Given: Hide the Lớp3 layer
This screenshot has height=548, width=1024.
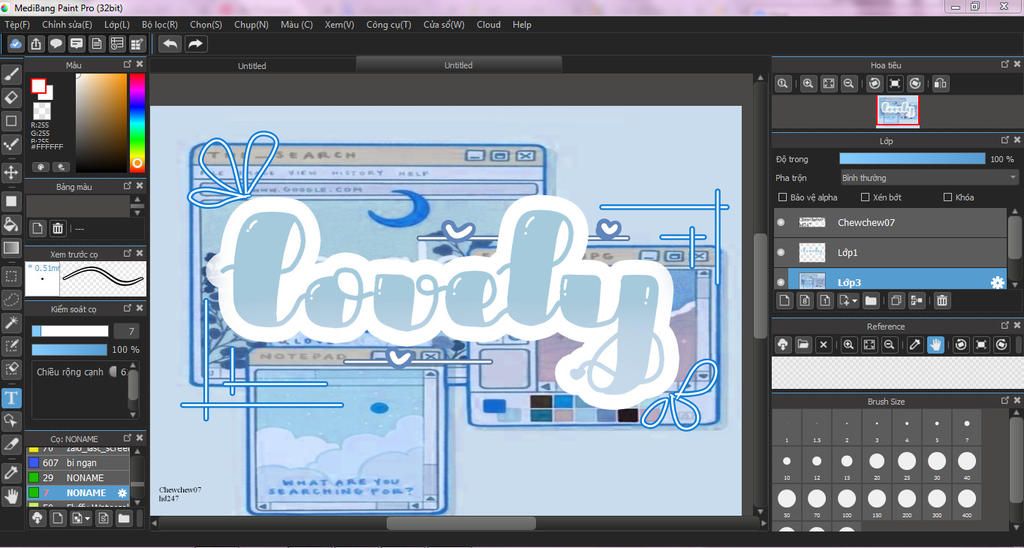Looking at the screenshot, I should pyautogui.click(x=781, y=282).
